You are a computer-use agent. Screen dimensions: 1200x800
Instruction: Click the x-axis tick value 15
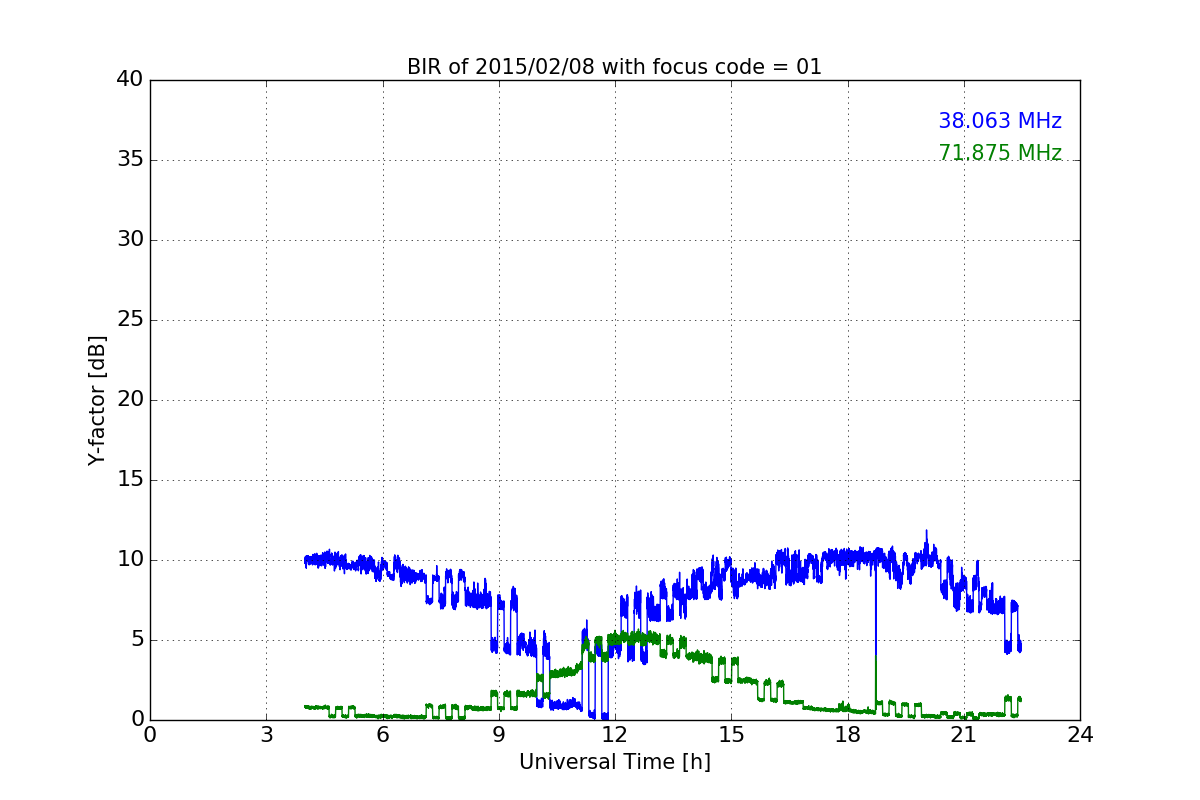pos(731,734)
